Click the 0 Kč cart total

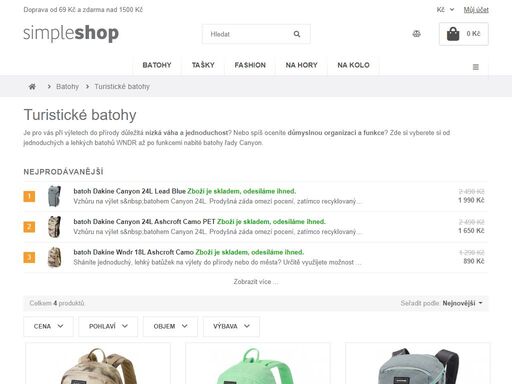click(x=473, y=34)
